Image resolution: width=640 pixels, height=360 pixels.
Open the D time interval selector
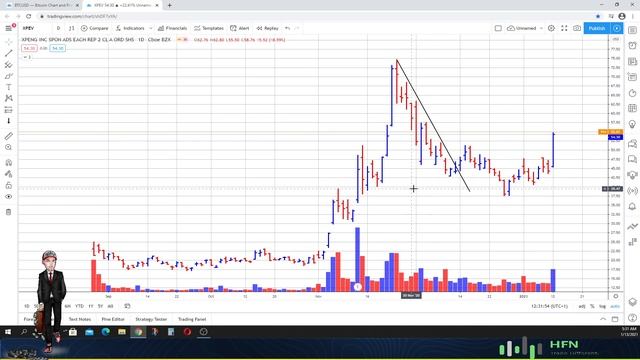(x=58, y=28)
